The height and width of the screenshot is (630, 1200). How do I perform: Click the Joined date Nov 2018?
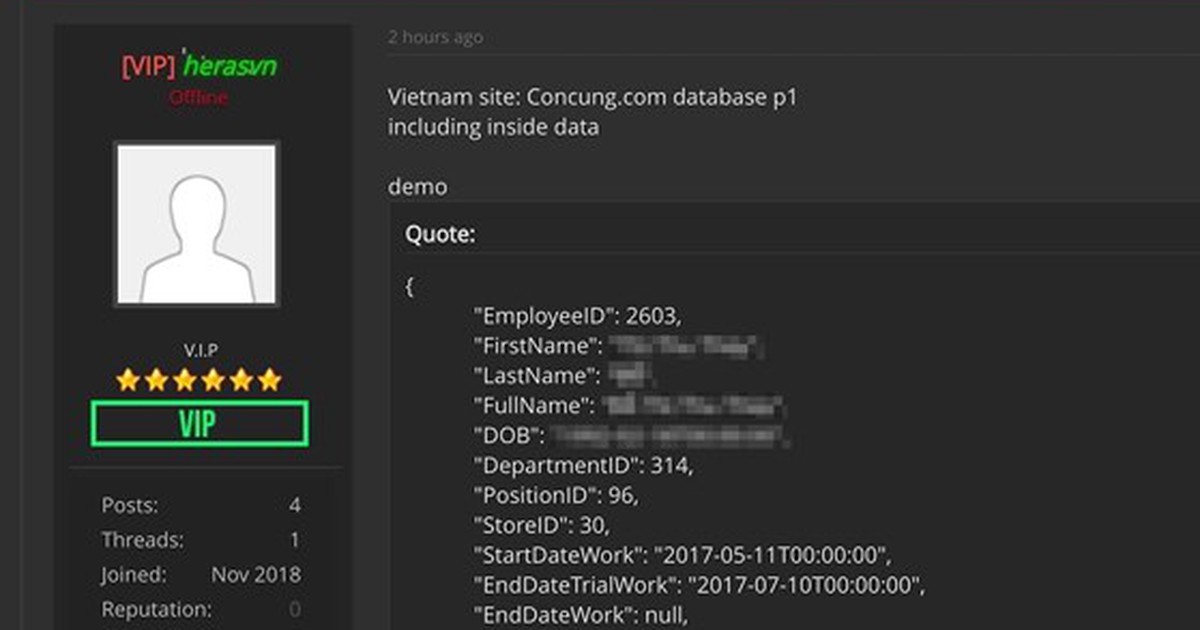point(255,575)
